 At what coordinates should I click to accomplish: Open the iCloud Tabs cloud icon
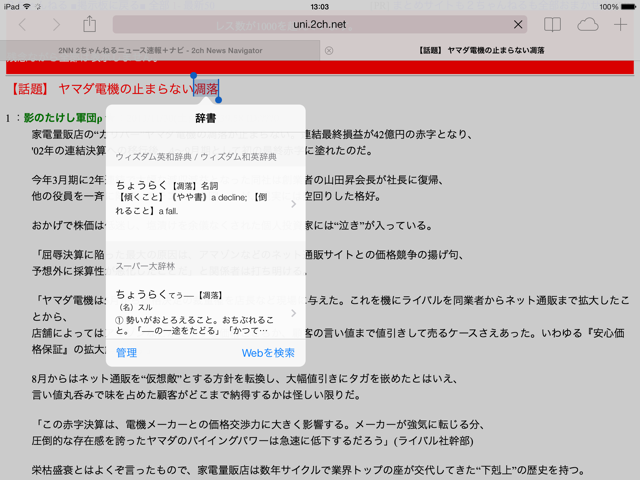pos(588,25)
